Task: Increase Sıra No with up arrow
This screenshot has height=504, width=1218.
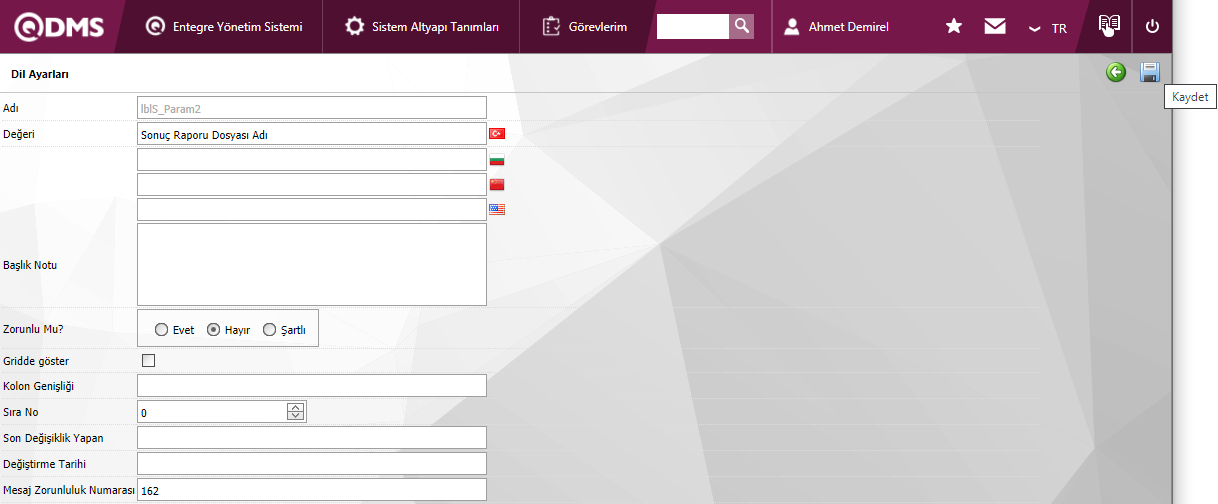Action: 295,407
